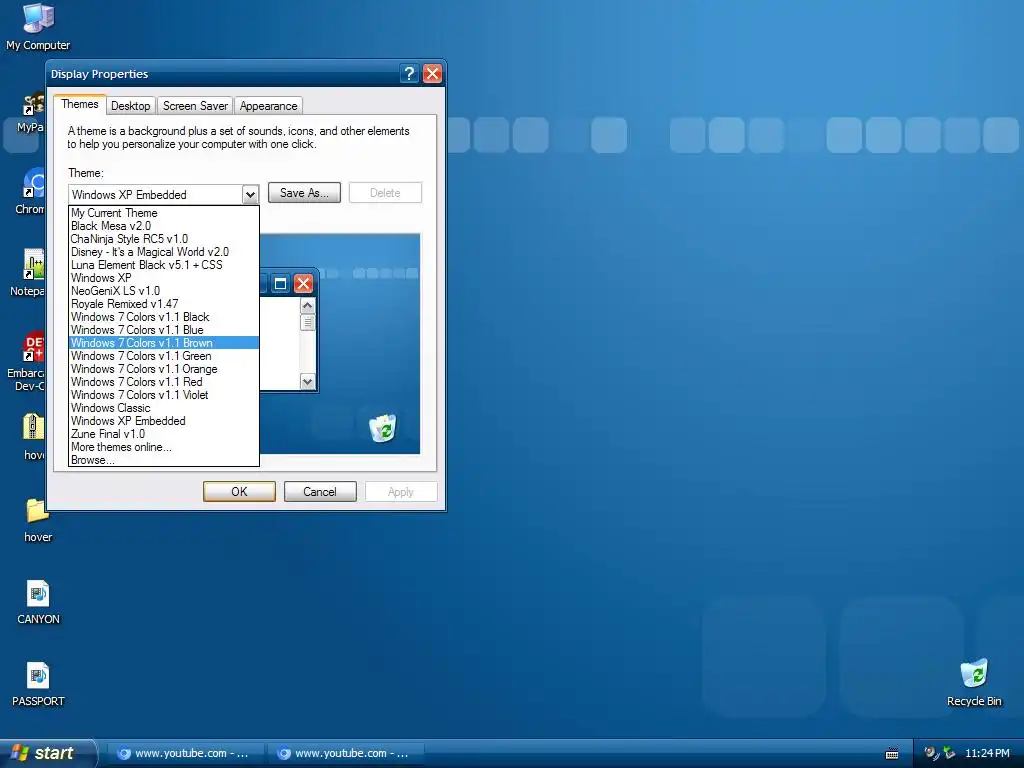Click the on-screen keyboard tray icon
1024x768 pixels.
[891, 754]
